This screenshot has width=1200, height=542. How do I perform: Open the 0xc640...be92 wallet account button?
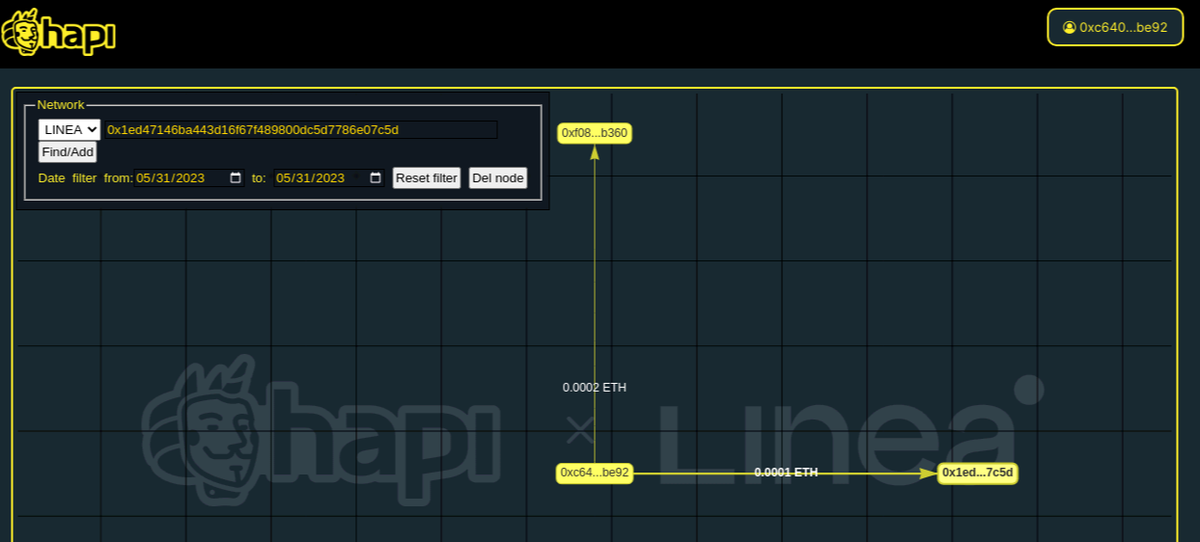[x=1114, y=27]
